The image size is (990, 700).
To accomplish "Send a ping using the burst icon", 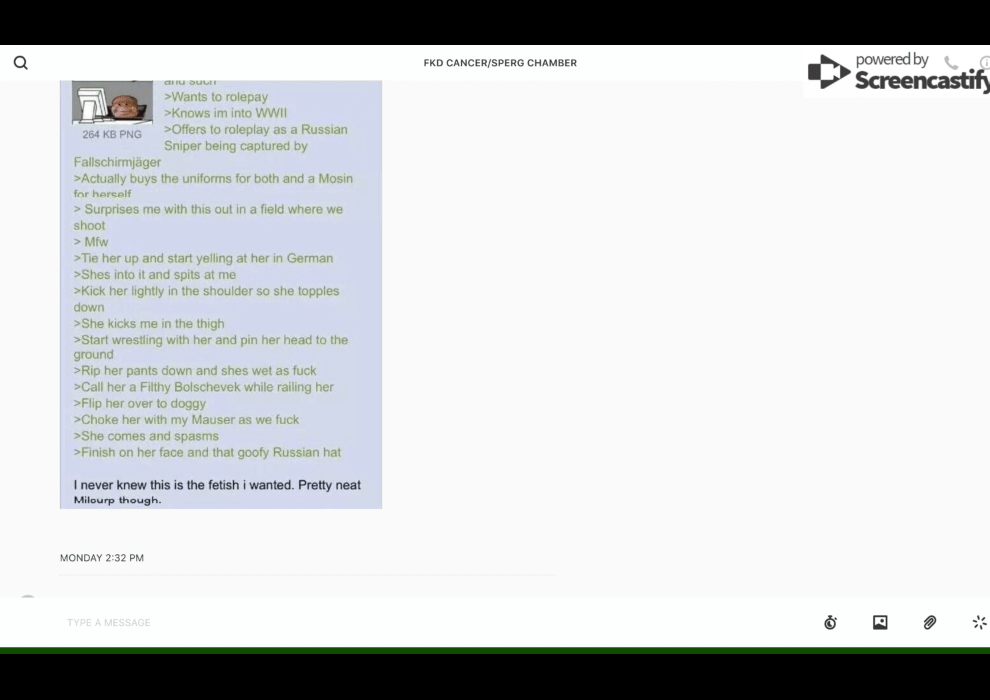I will (979, 623).
